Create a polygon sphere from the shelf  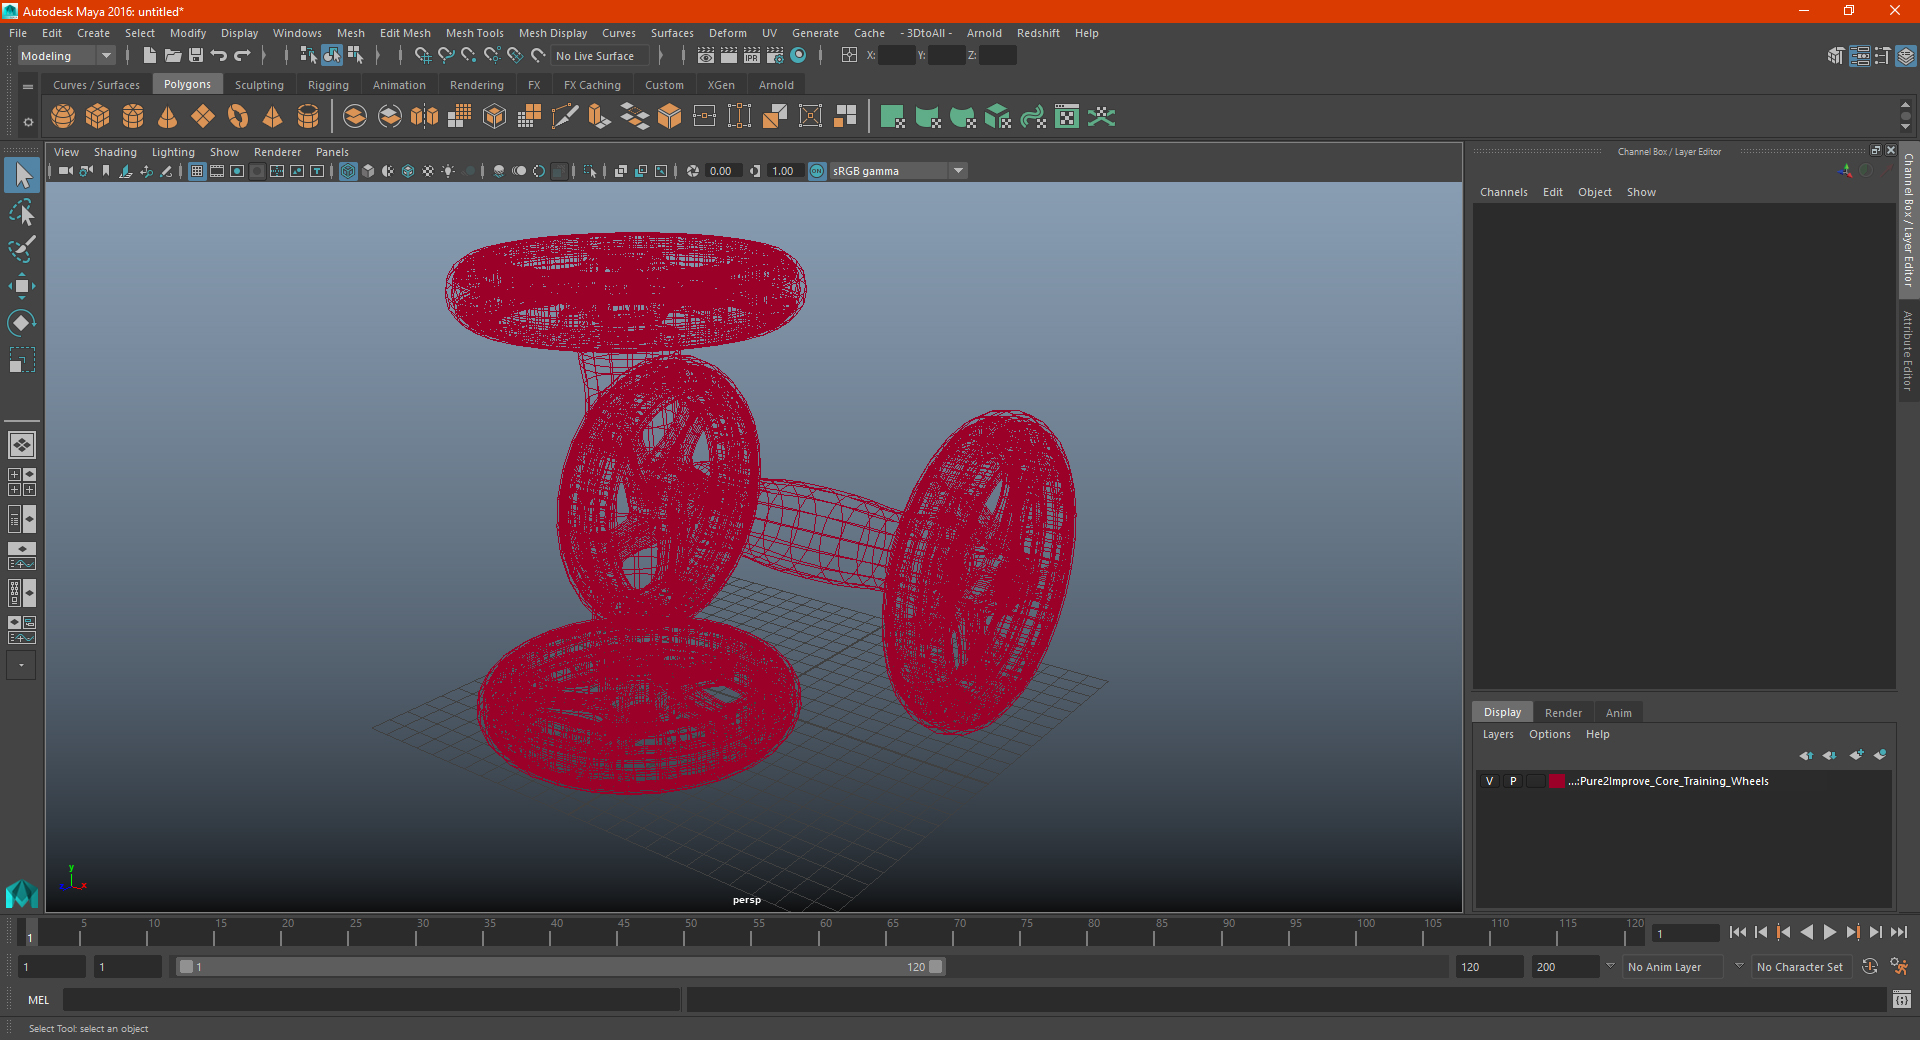pyautogui.click(x=63, y=117)
